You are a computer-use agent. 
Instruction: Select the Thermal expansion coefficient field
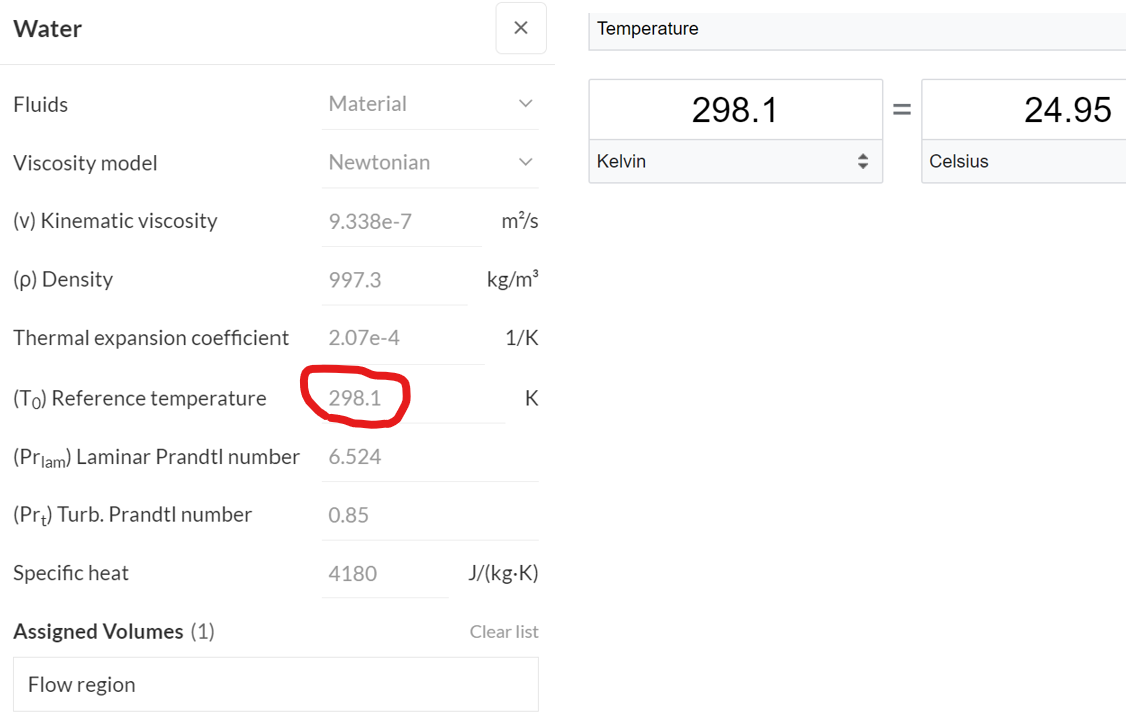tap(400, 338)
